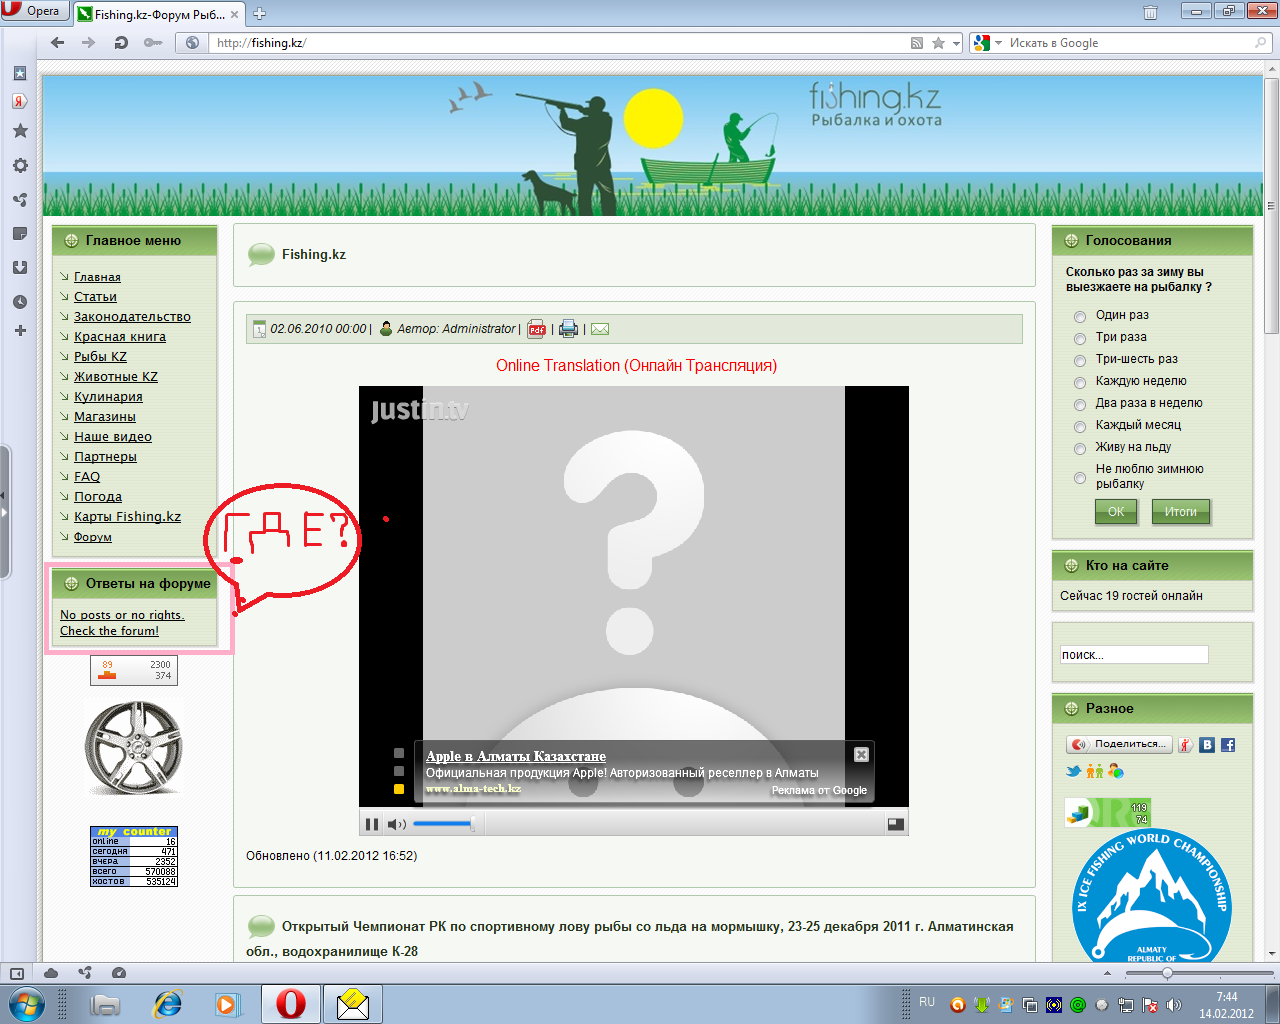The width and height of the screenshot is (1280, 1024).
Task: Toggle the Opera panel sidebar button
Action: [17, 973]
